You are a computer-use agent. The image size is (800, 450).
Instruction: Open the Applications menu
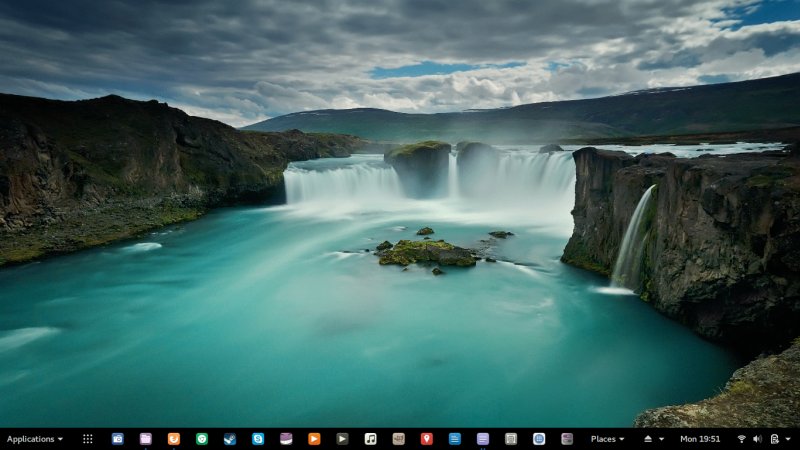pos(35,439)
